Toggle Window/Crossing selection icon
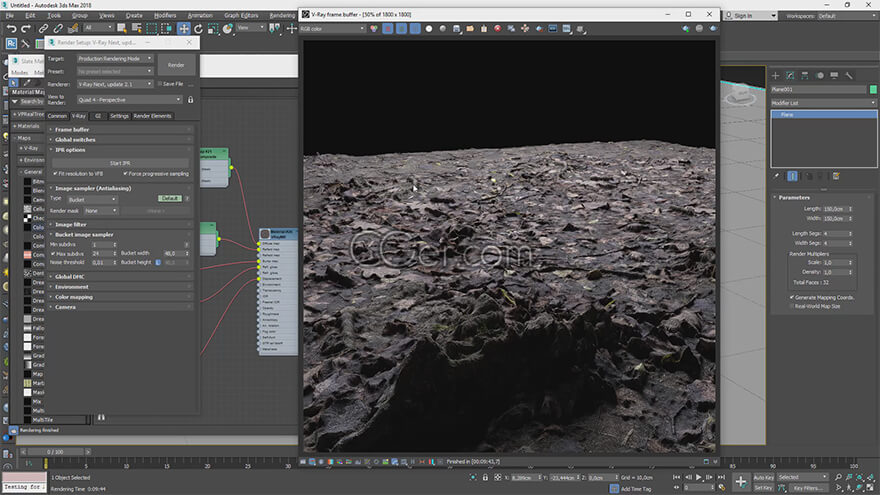Image resolution: width=880 pixels, height=495 pixels. 167,28
